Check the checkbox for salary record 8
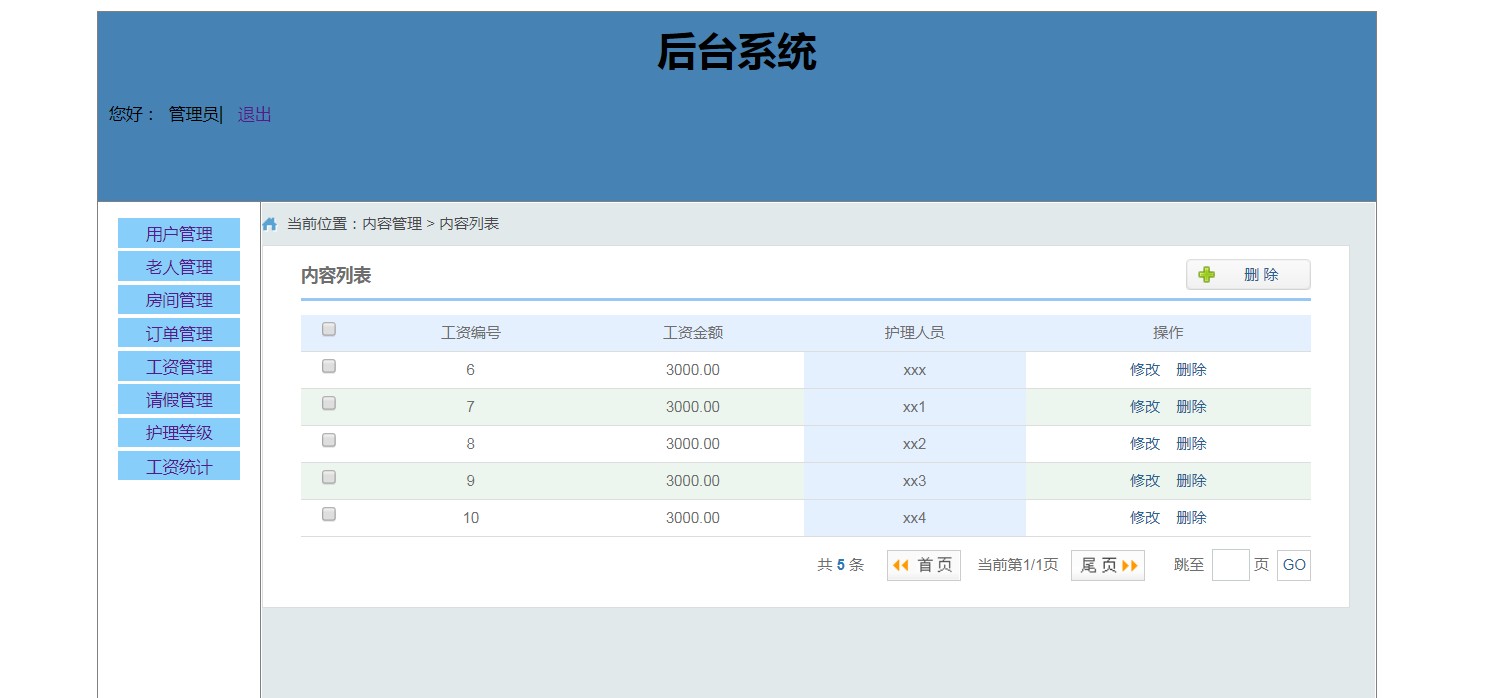 (329, 441)
